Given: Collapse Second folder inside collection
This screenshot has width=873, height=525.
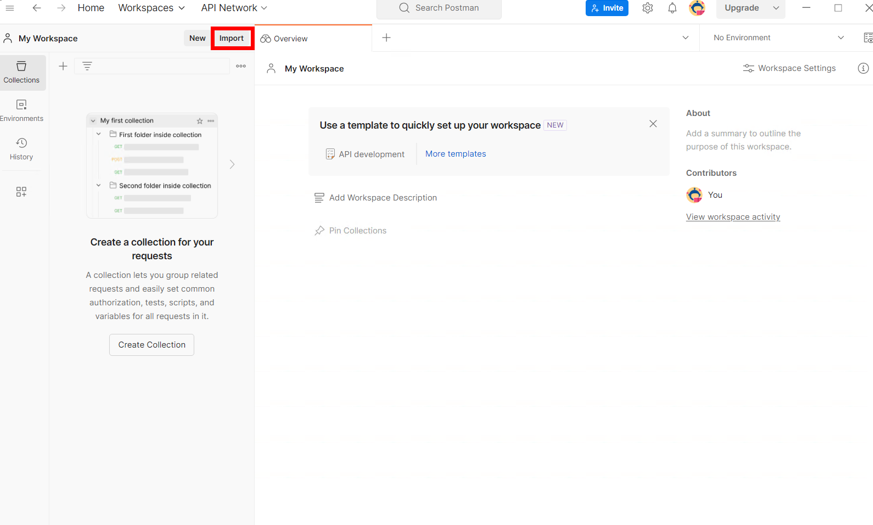Looking at the screenshot, I should (x=99, y=185).
